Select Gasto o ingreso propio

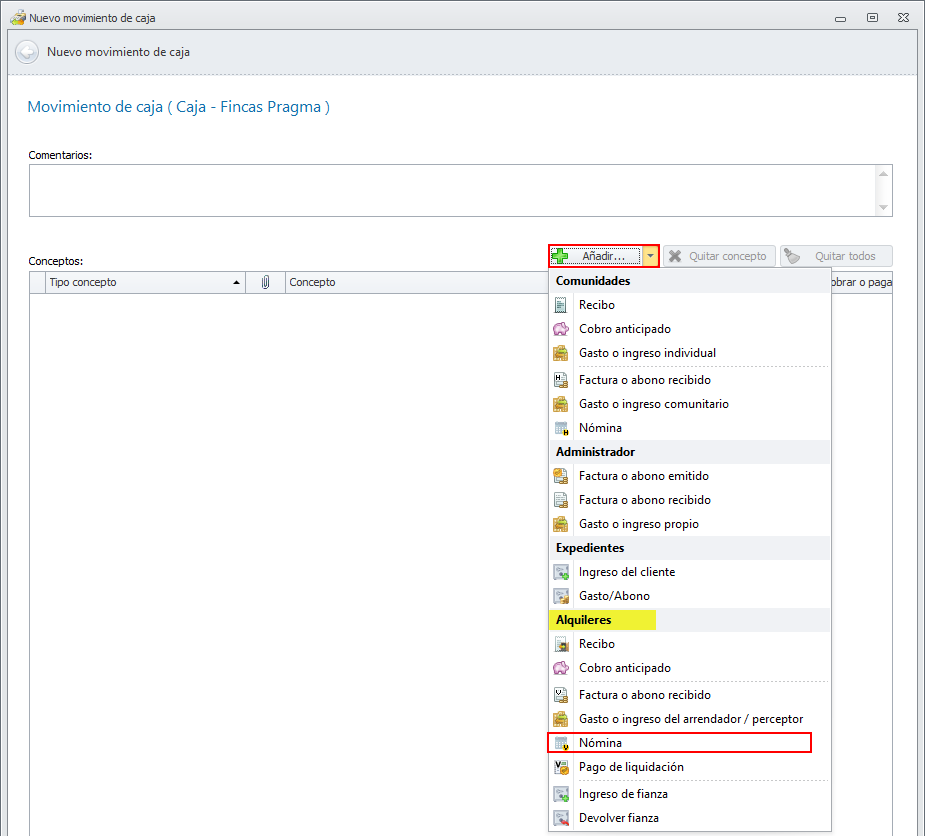(x=690, y=524)
